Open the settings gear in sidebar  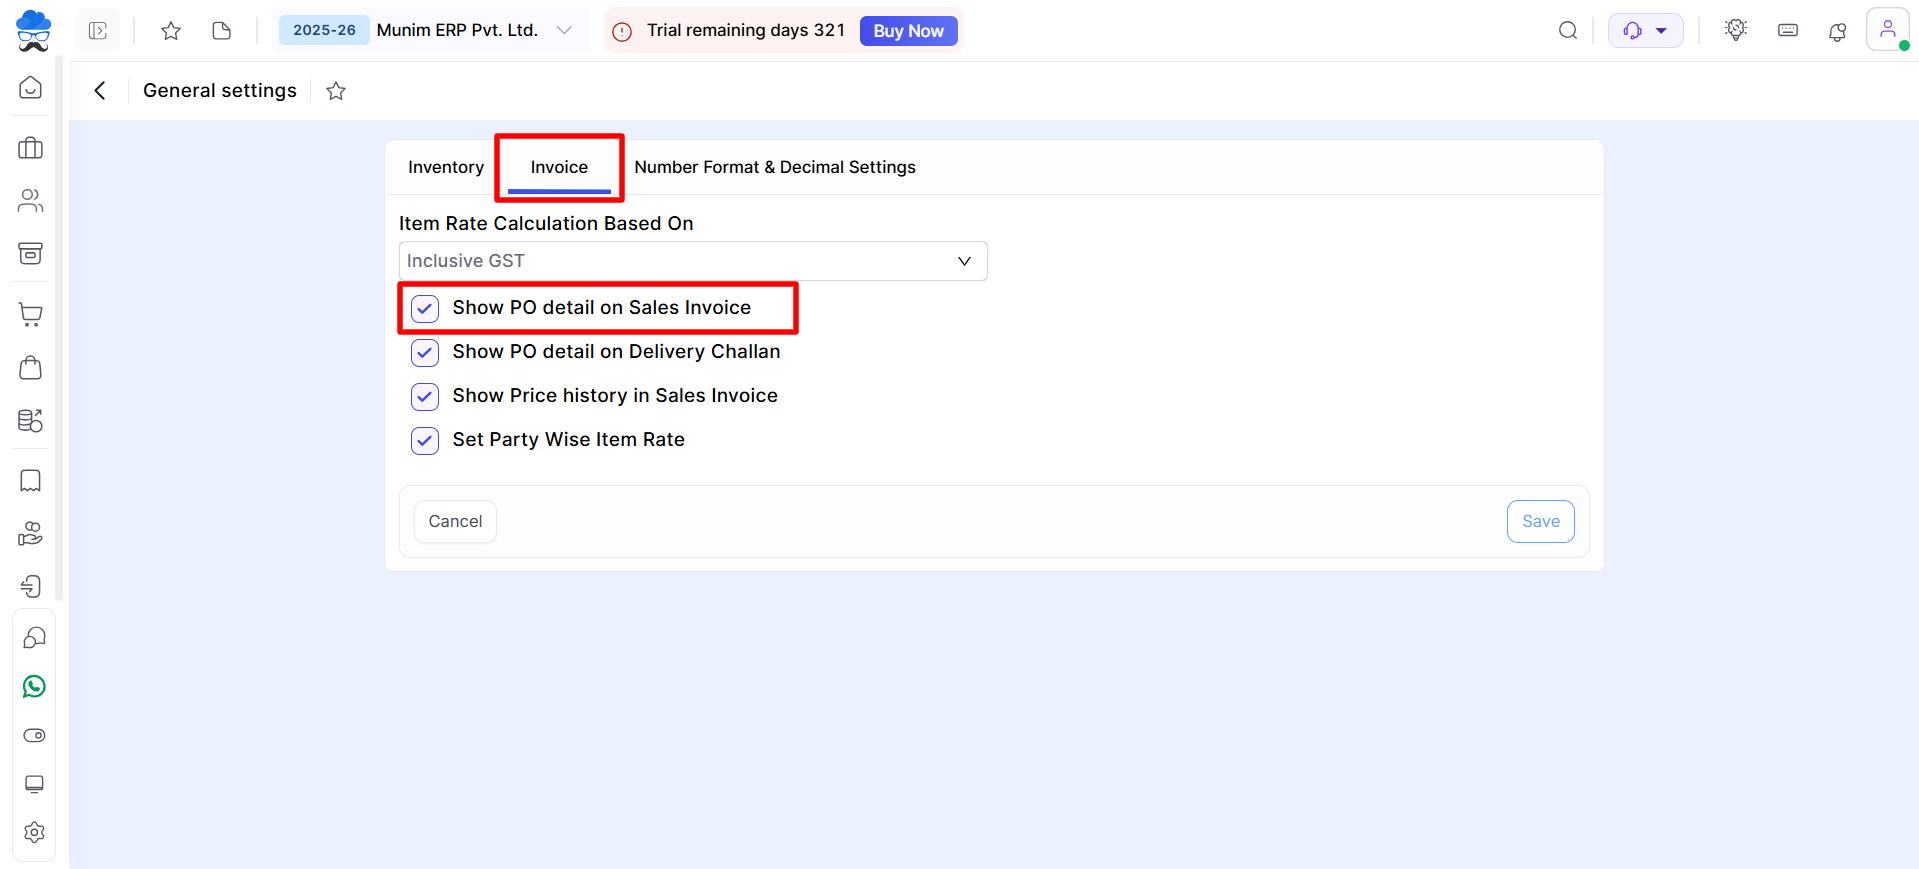(34, 832)
